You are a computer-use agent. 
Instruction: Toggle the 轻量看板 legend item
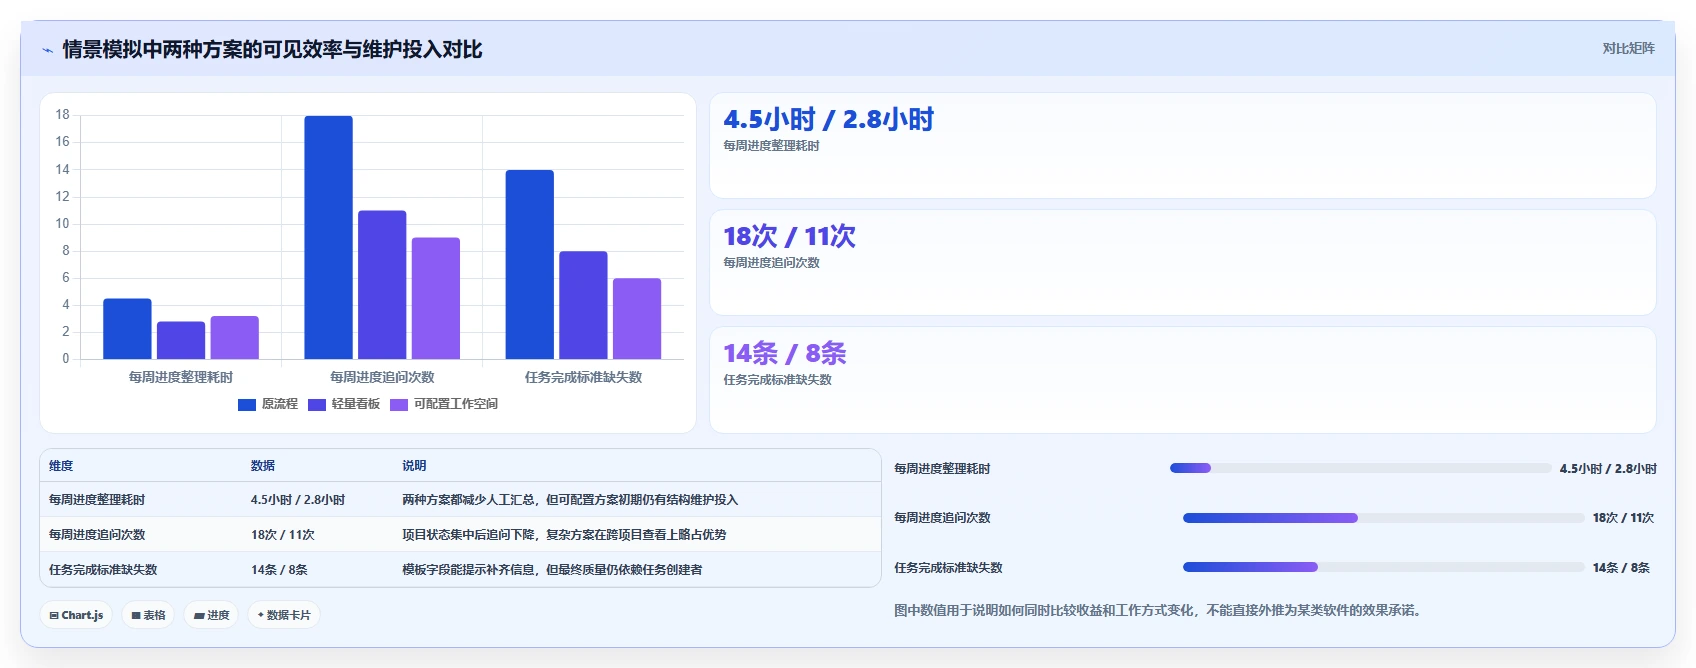click(344, 404)
